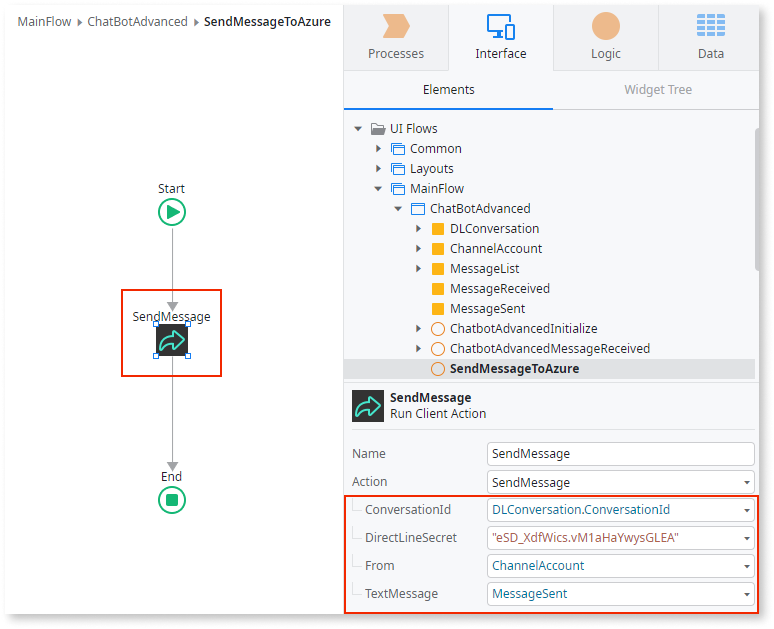Click the DirectLineSecret property label
Screen dimensions: 774x629
point(411,538)
